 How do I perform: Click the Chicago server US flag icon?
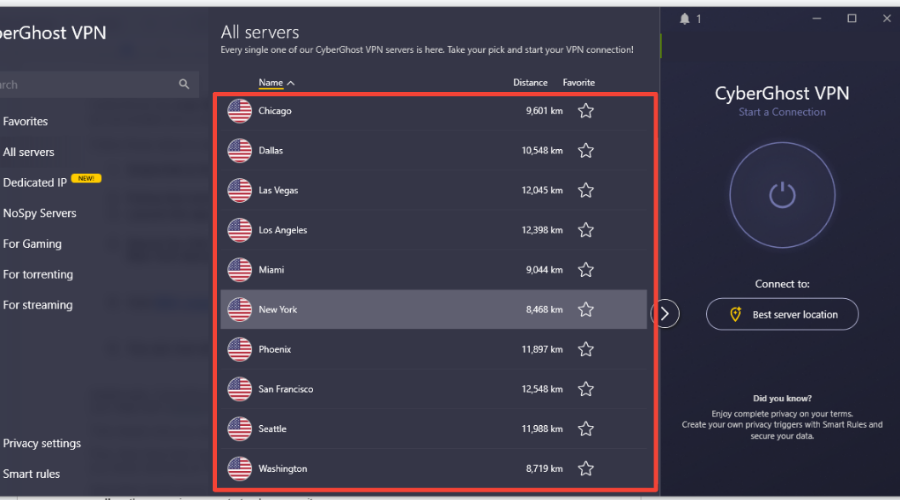(239, 111)
